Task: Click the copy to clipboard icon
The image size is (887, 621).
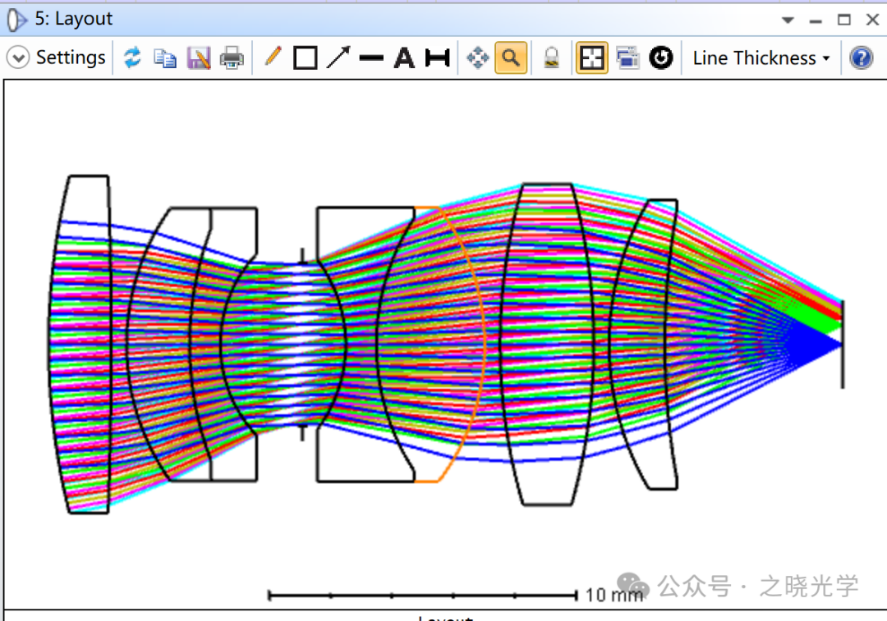Action: 165,58
